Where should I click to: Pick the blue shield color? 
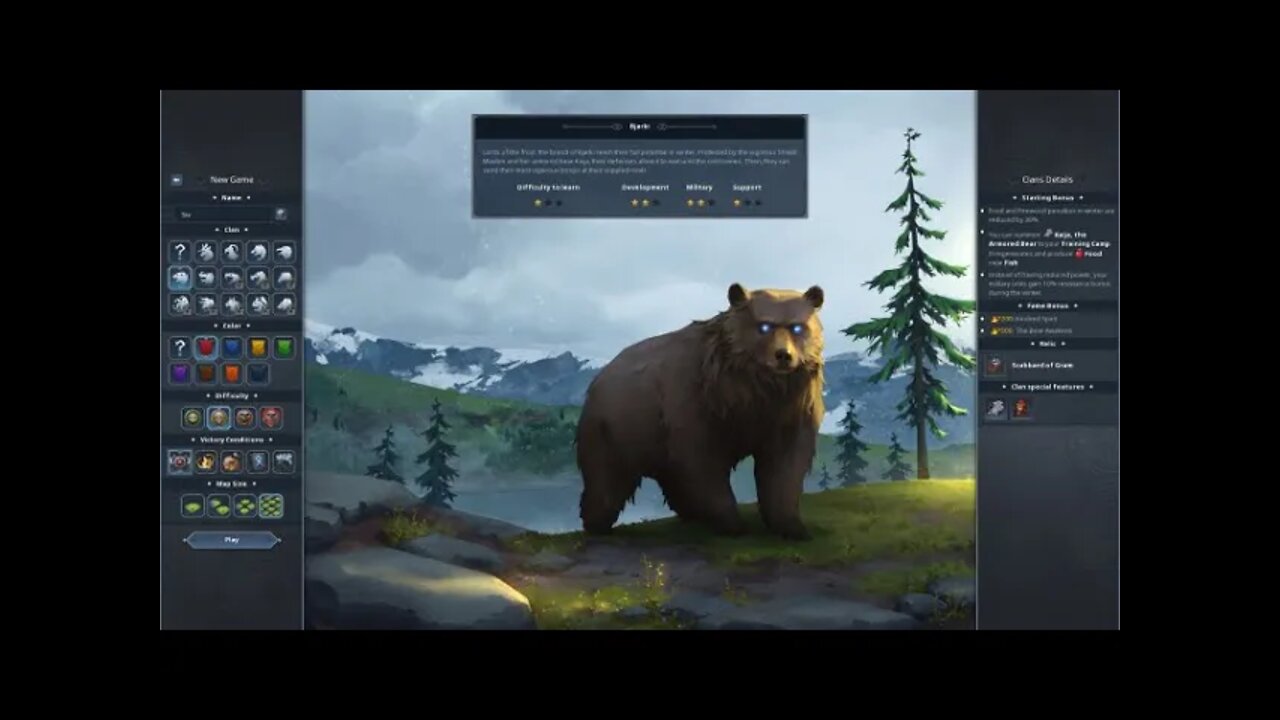pos(232,347)
